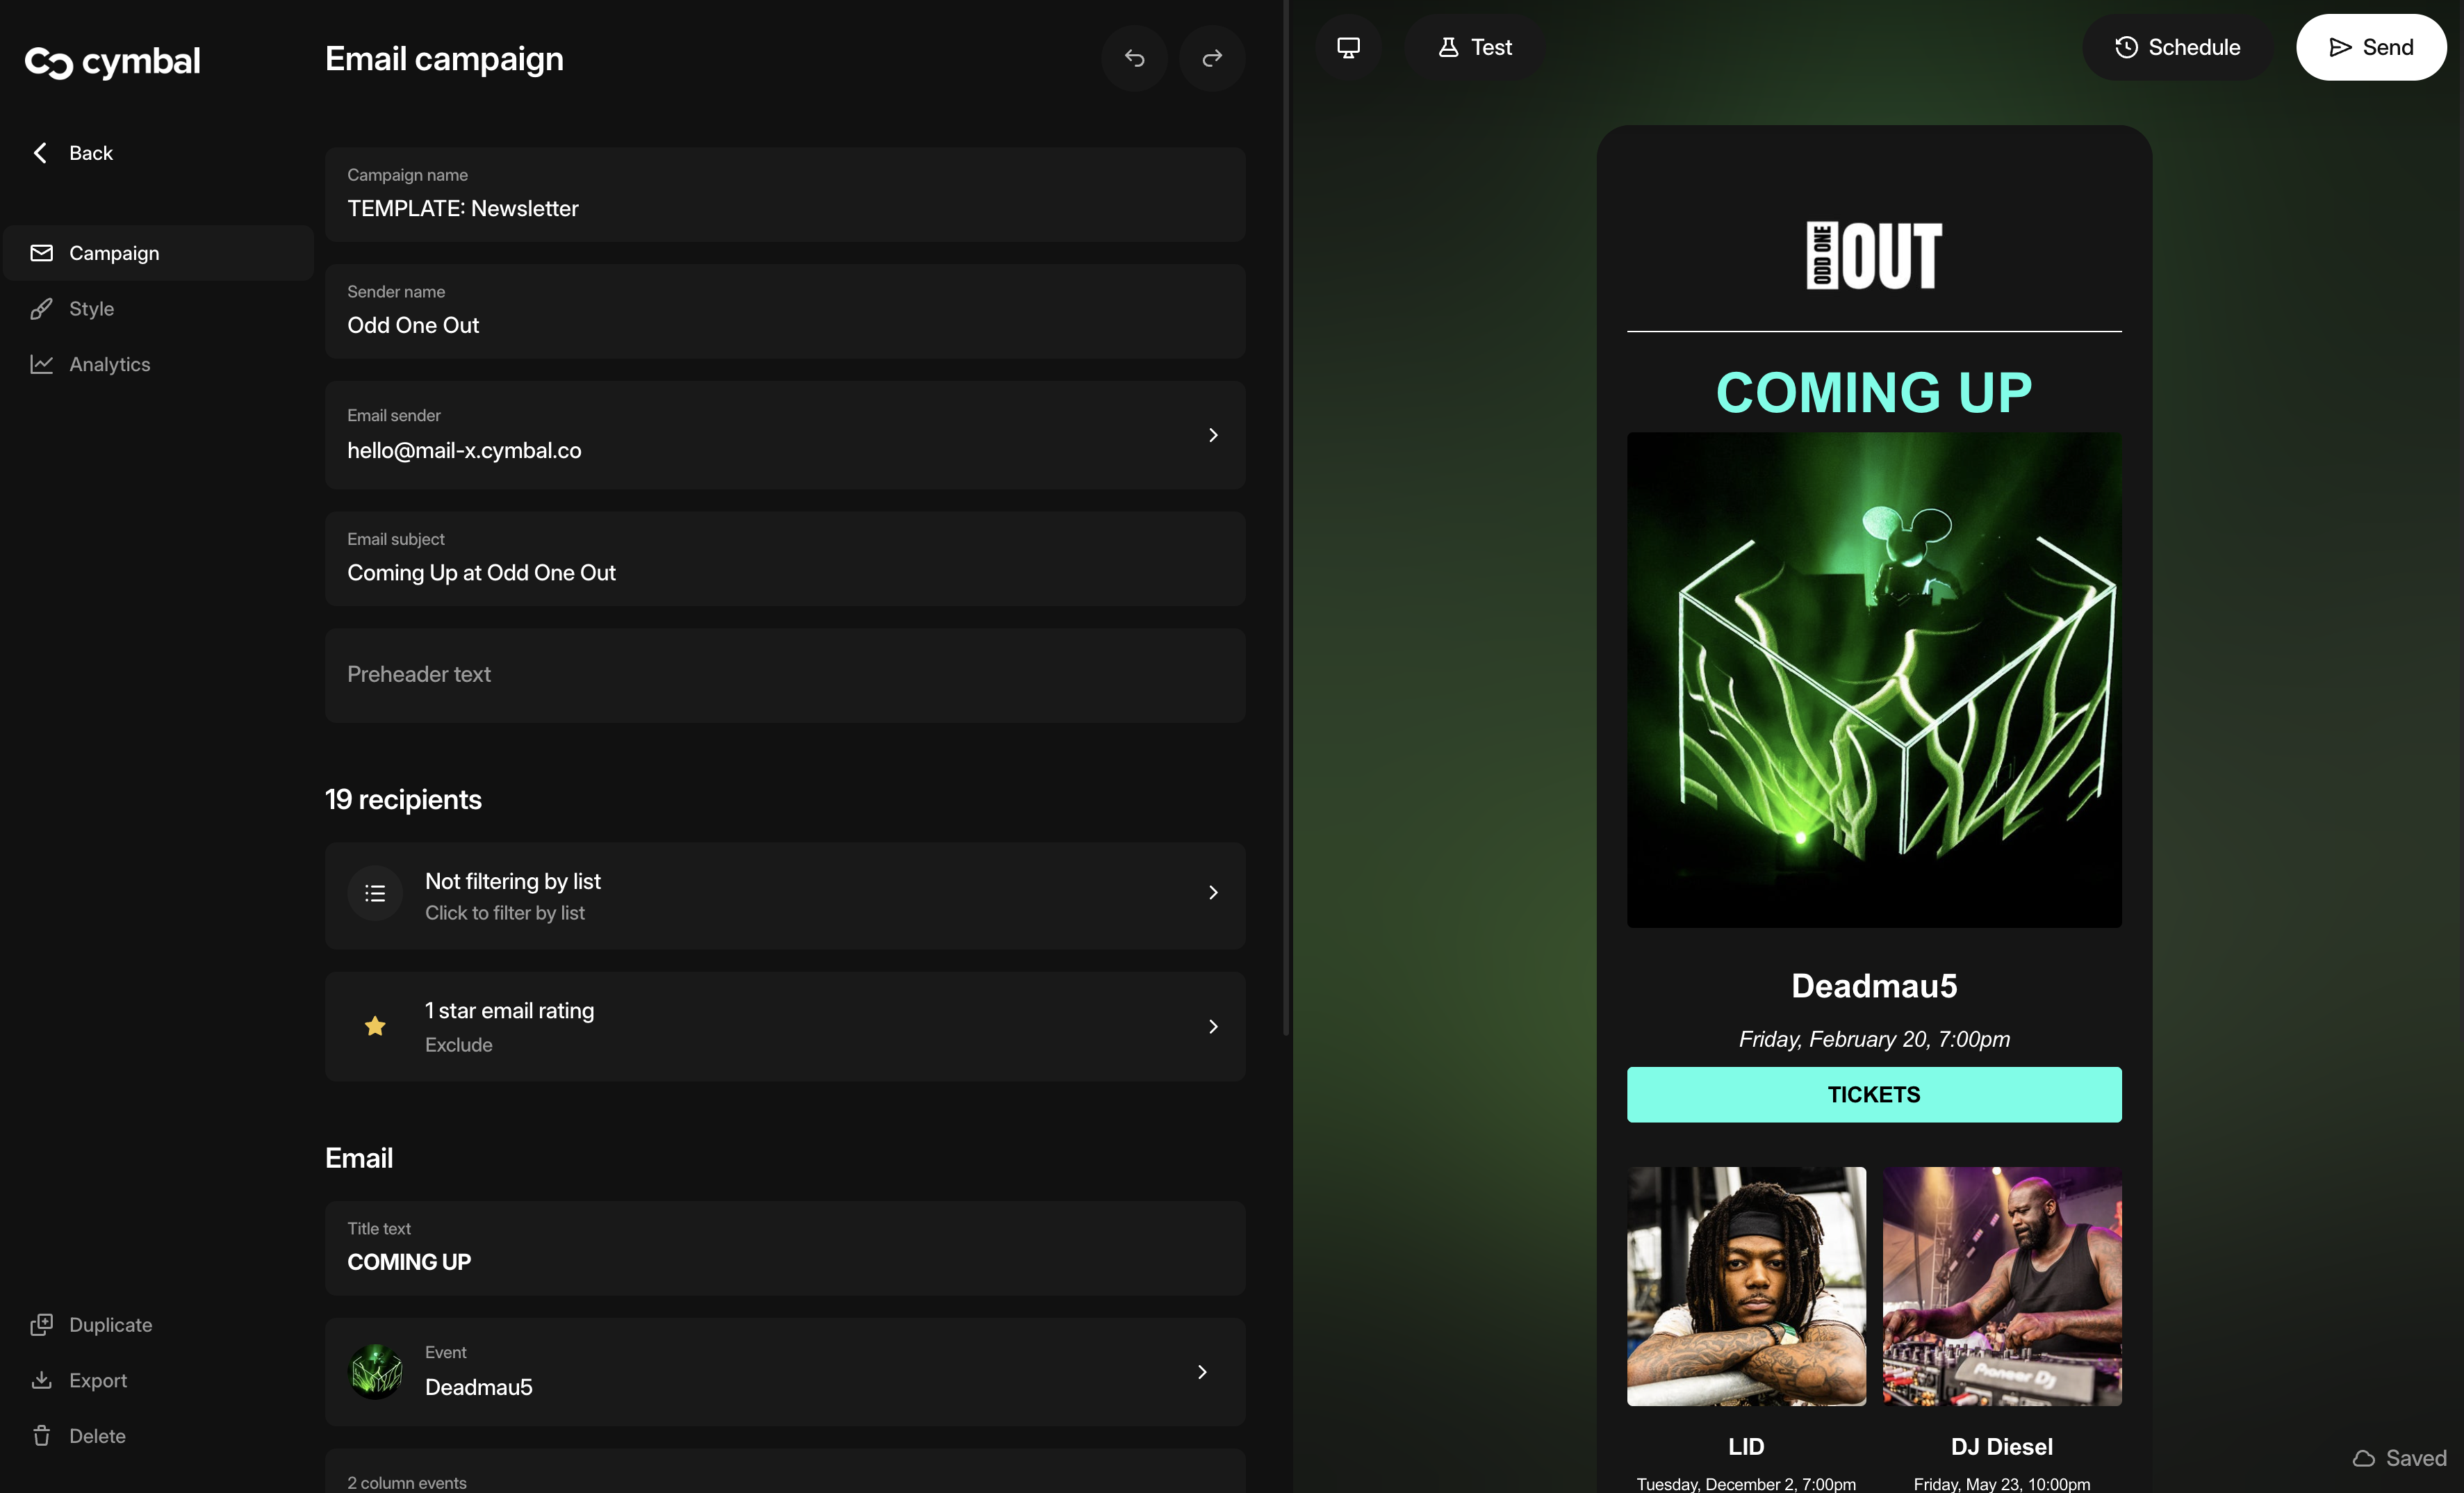Click the Cymbal logo

(x=112, y=62)
